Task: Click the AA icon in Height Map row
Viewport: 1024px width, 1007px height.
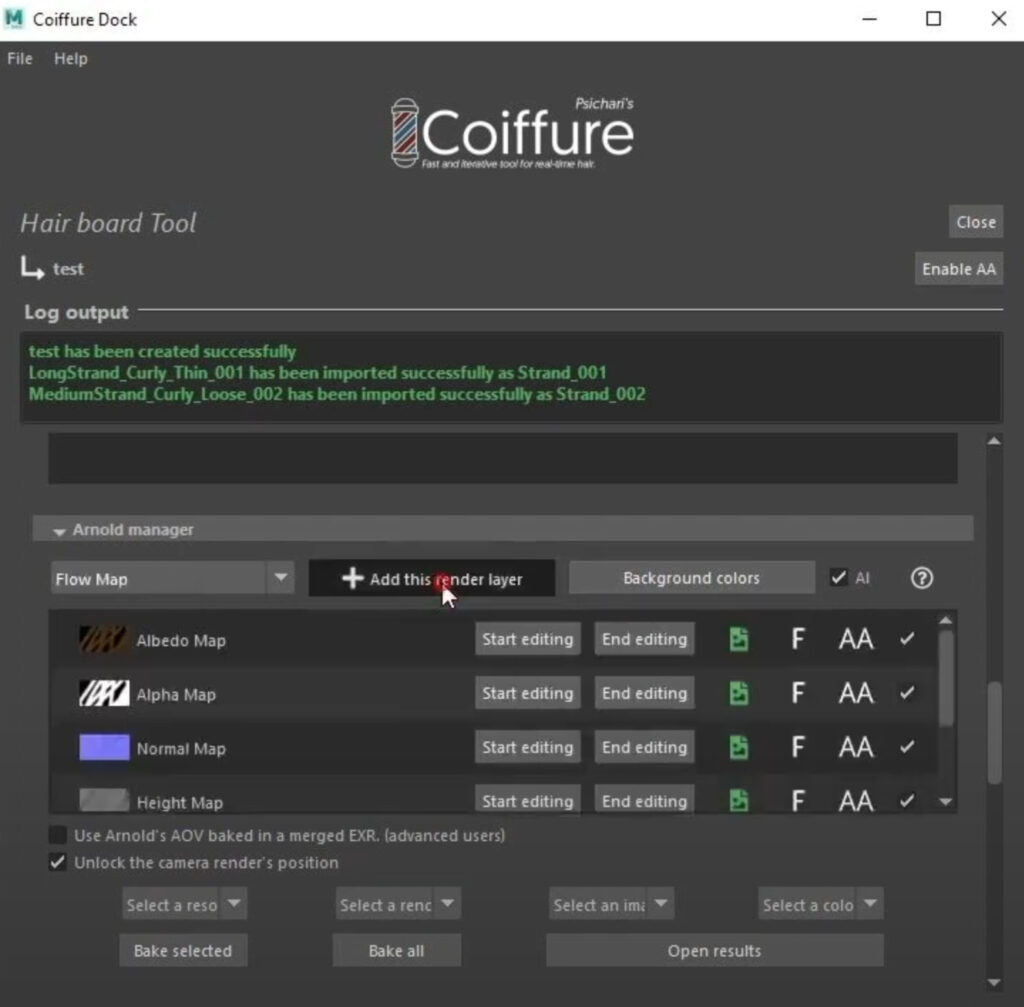Action: [x=856, y=801]
